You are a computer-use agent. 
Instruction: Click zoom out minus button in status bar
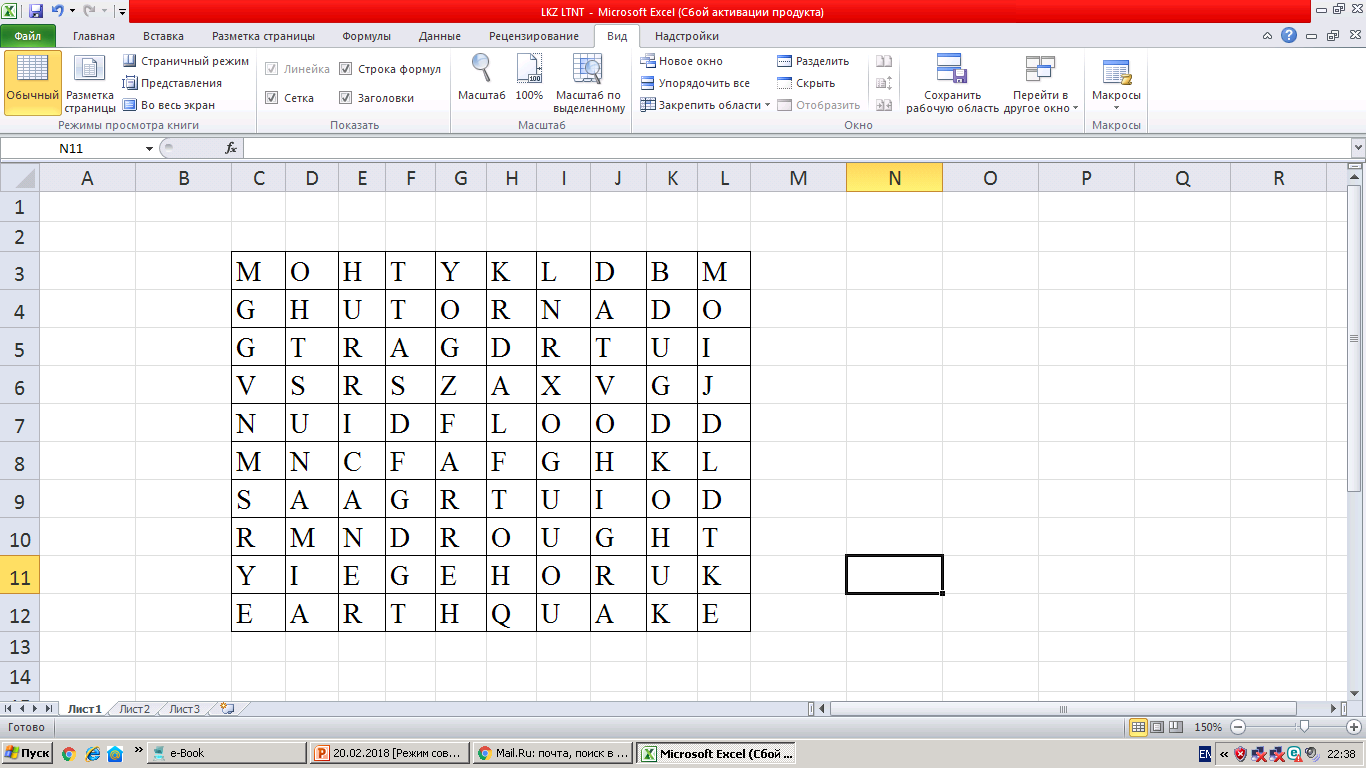click(x=1238, y=727)
